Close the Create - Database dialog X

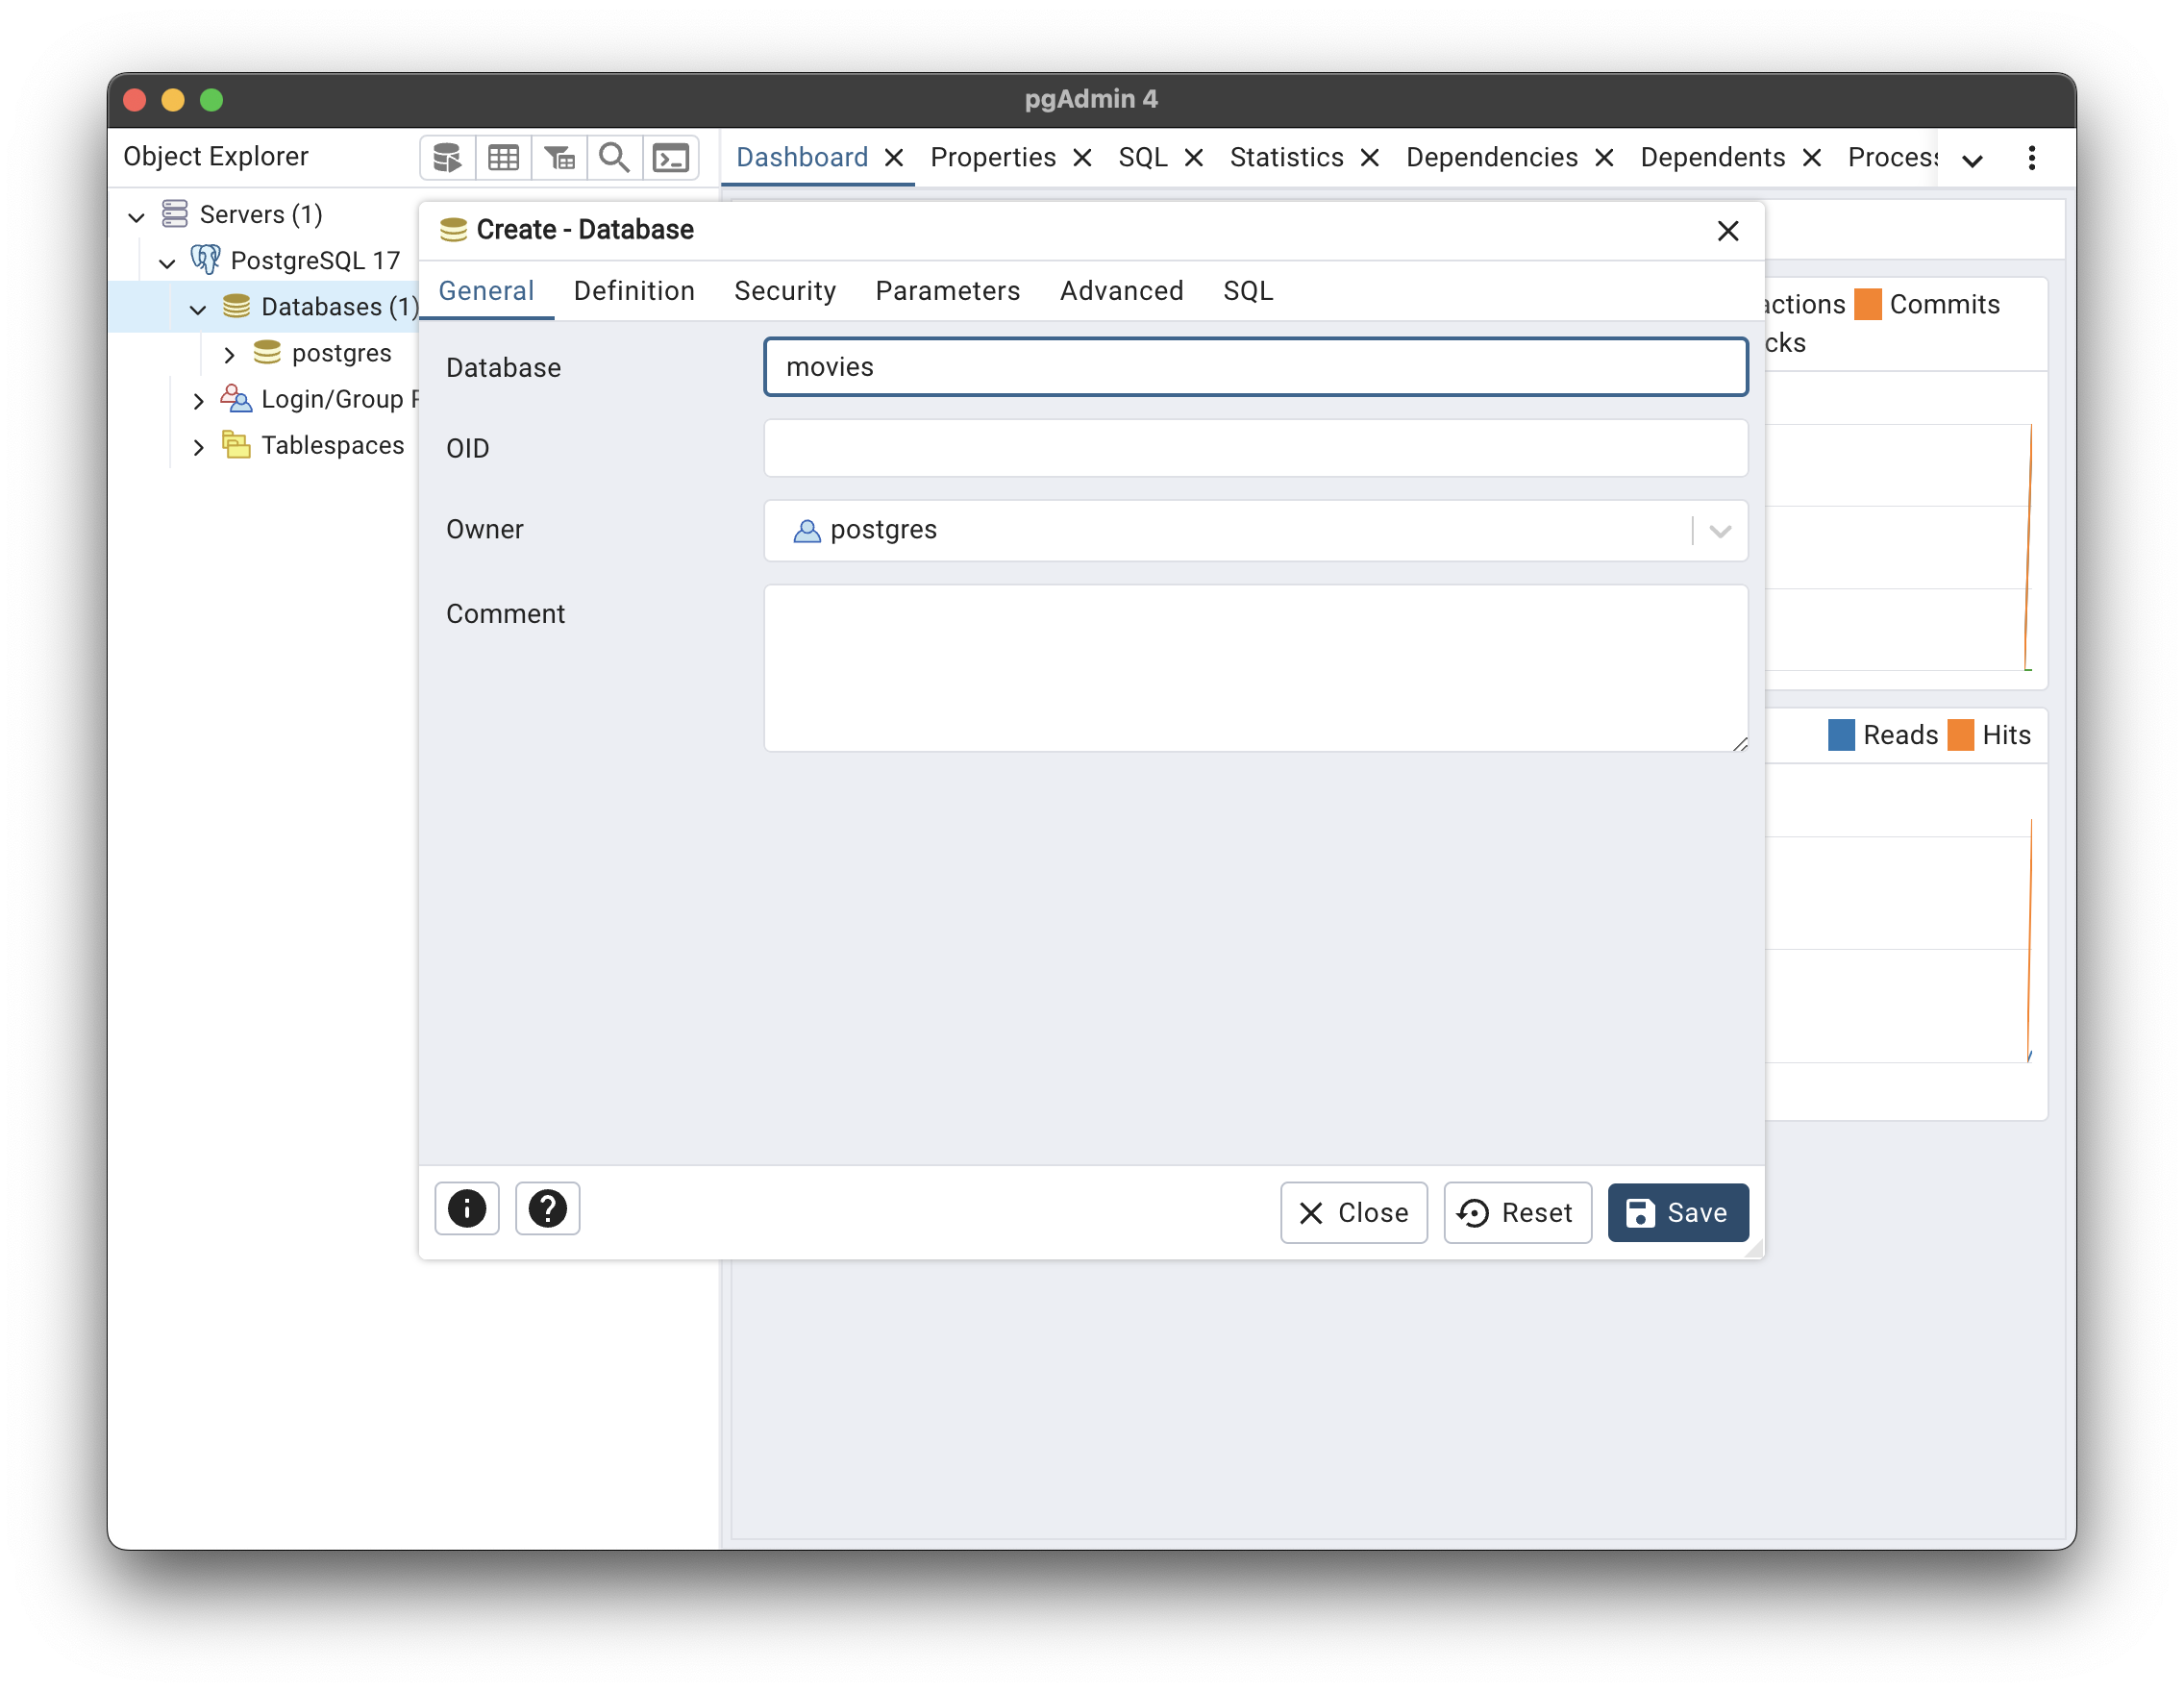(1727, 231)
